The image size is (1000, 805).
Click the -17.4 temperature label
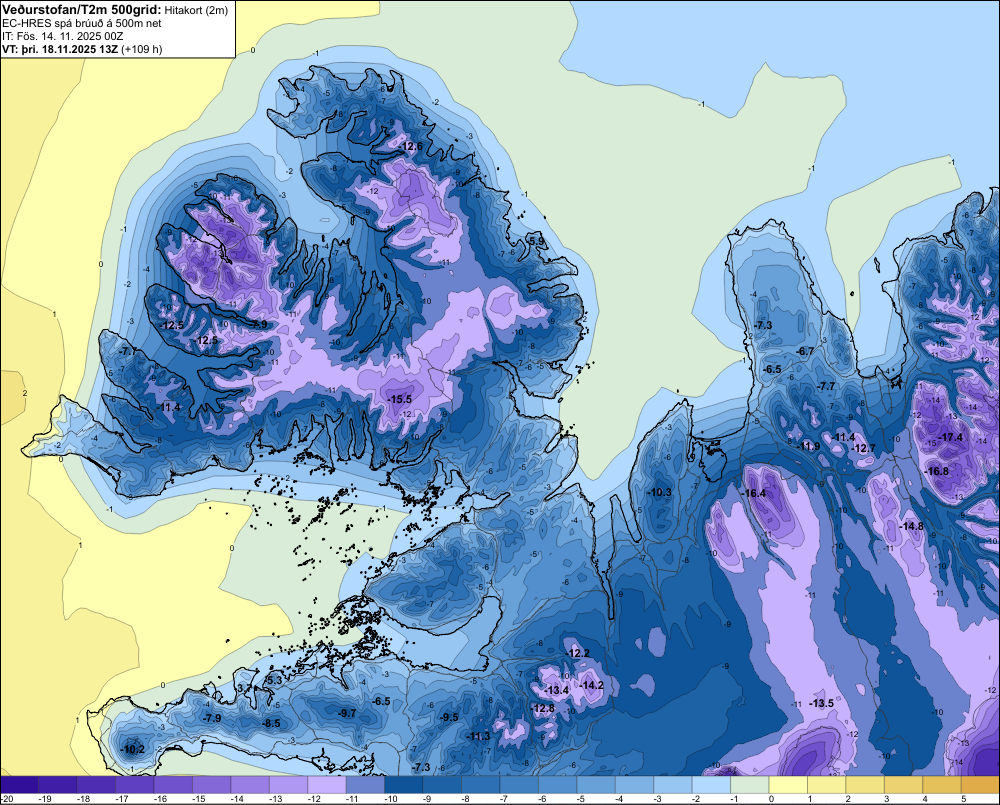pos(952,438)
